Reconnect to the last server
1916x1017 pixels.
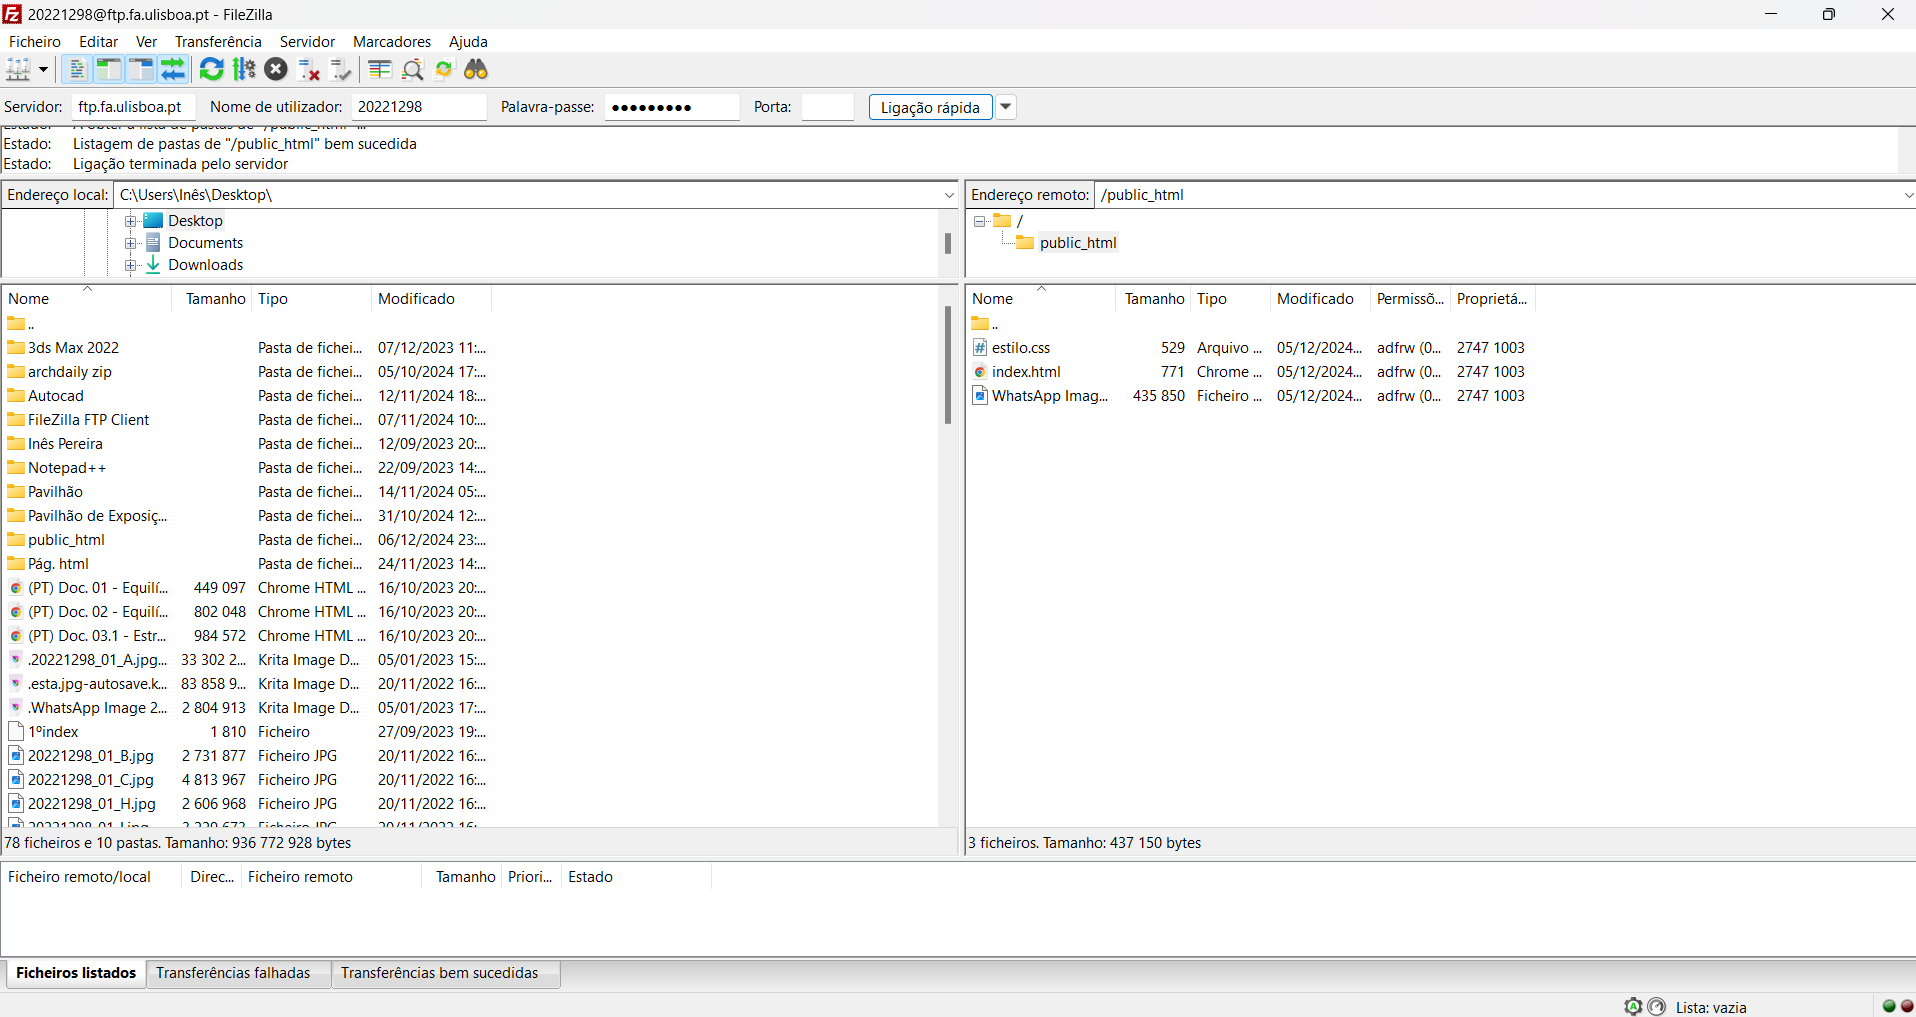tap(341, 69)
